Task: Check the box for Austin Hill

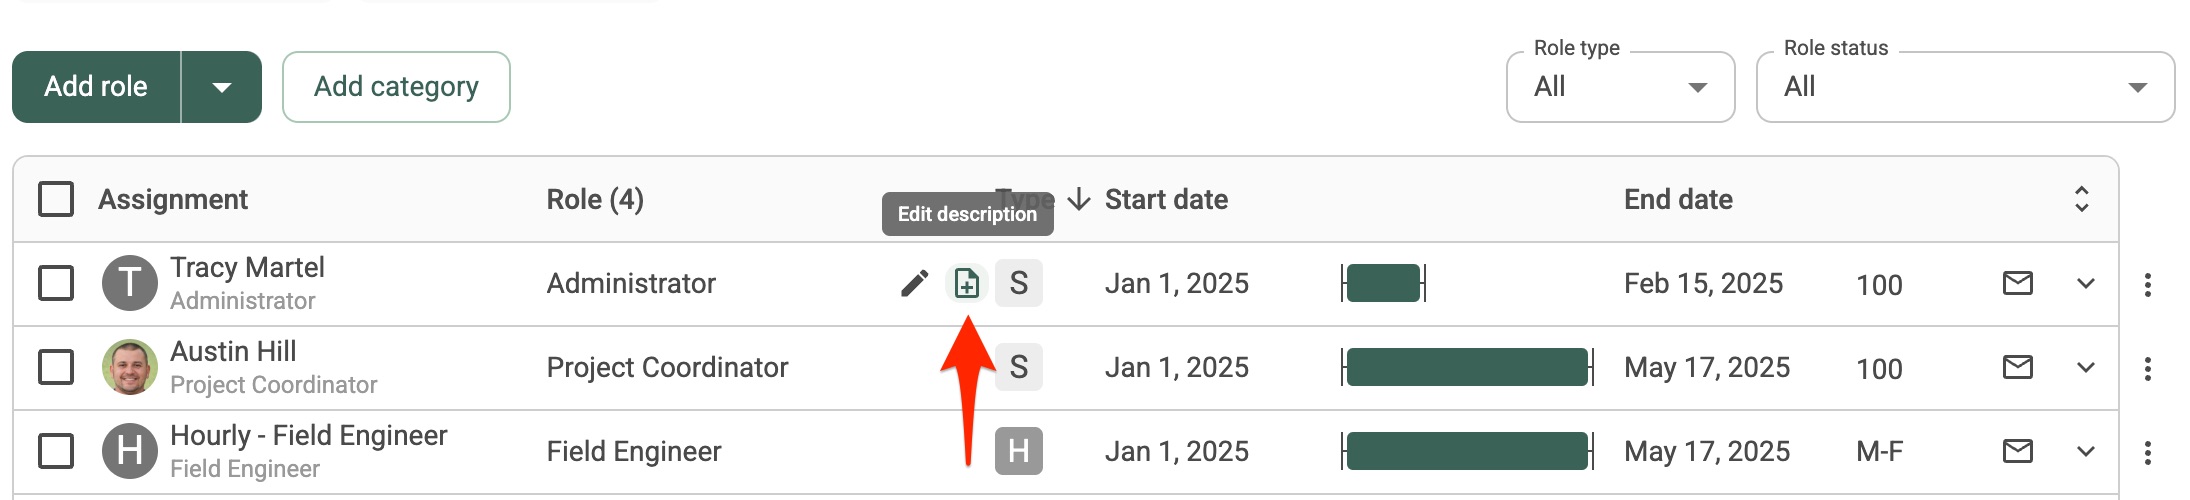Action: (56, 367)
